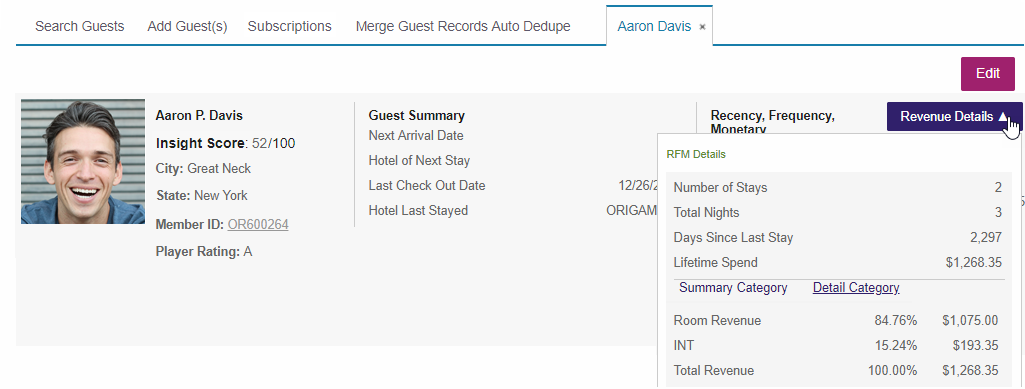Image resolution: width=1025 pixels, height=389 pixels.
Task: Switch to Add Guest(s) tab
Action: click(187, 26)
